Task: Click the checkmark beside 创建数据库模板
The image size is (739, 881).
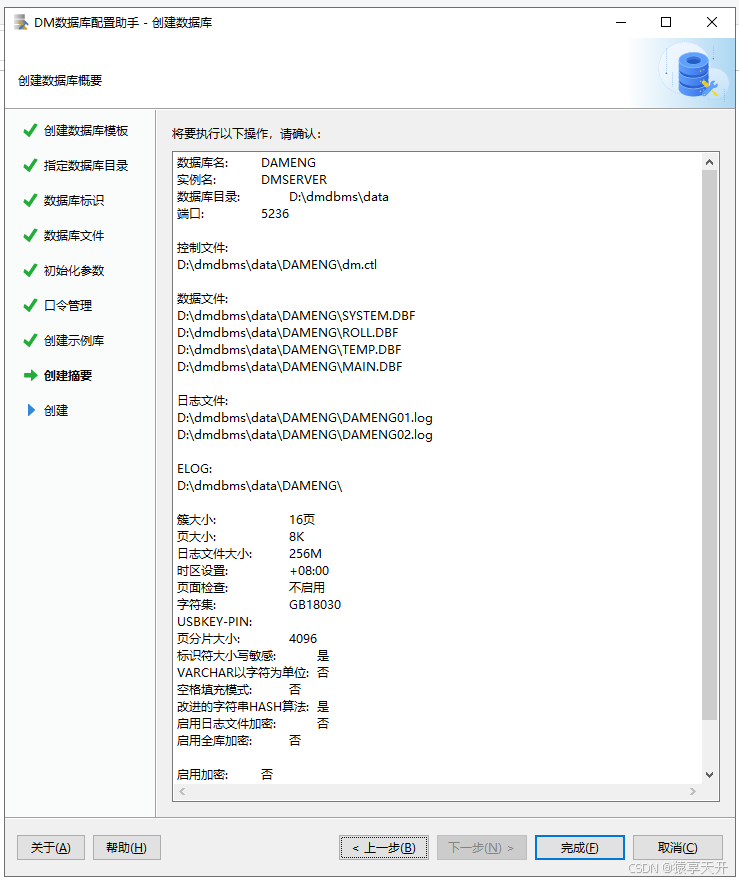Action: click(x=30, y=130)
